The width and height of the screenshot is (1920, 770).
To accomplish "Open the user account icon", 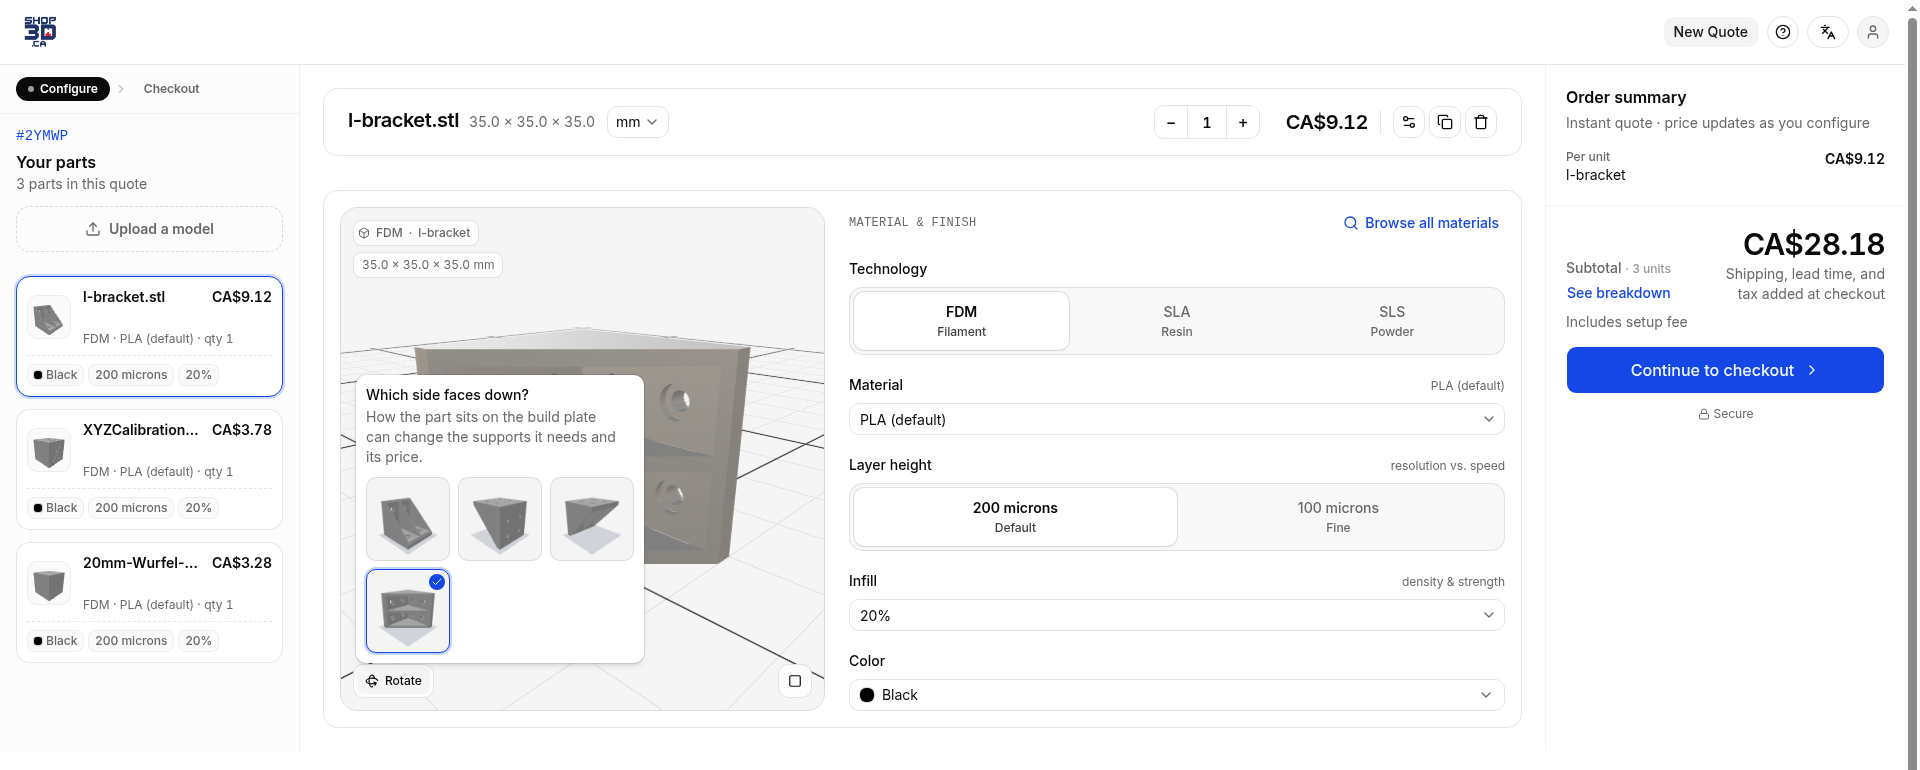I will coord(1872,32).
